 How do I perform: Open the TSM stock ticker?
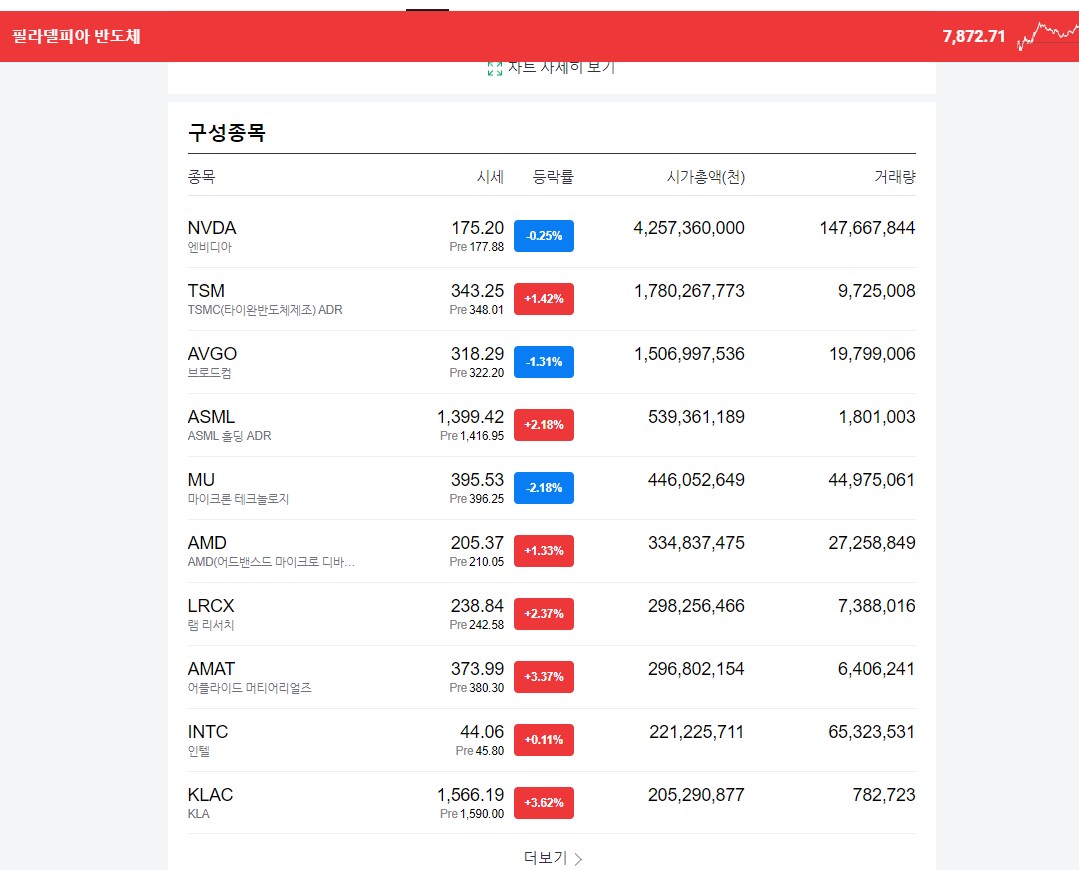(206, 290)
